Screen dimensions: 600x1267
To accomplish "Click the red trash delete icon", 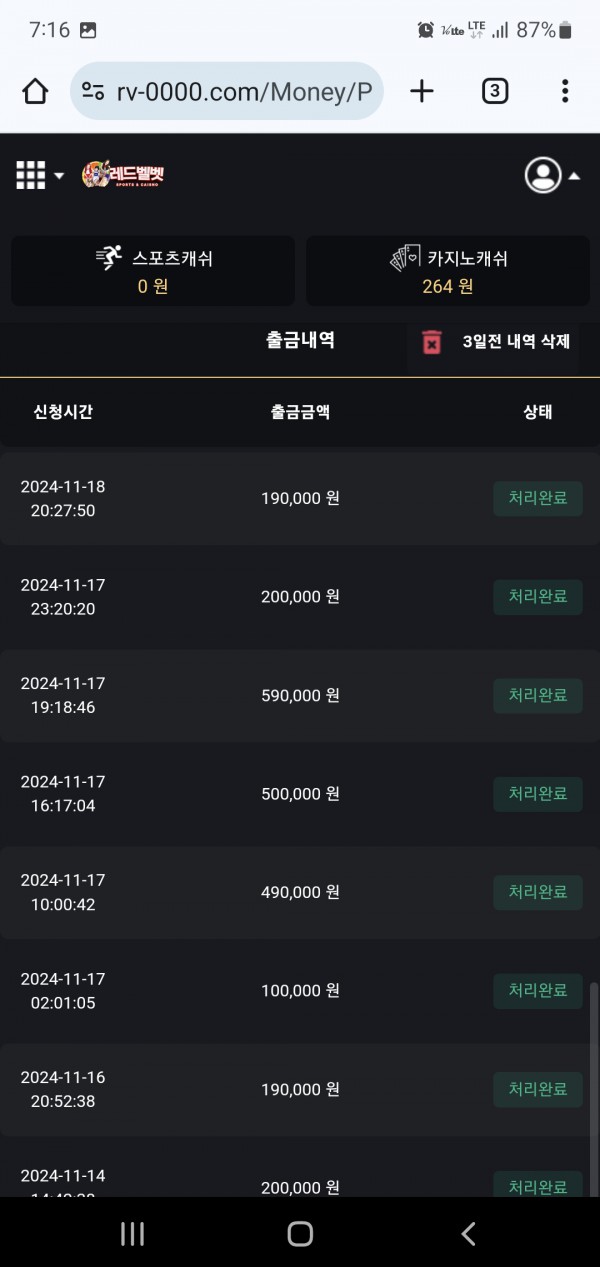I will (431, 342).
